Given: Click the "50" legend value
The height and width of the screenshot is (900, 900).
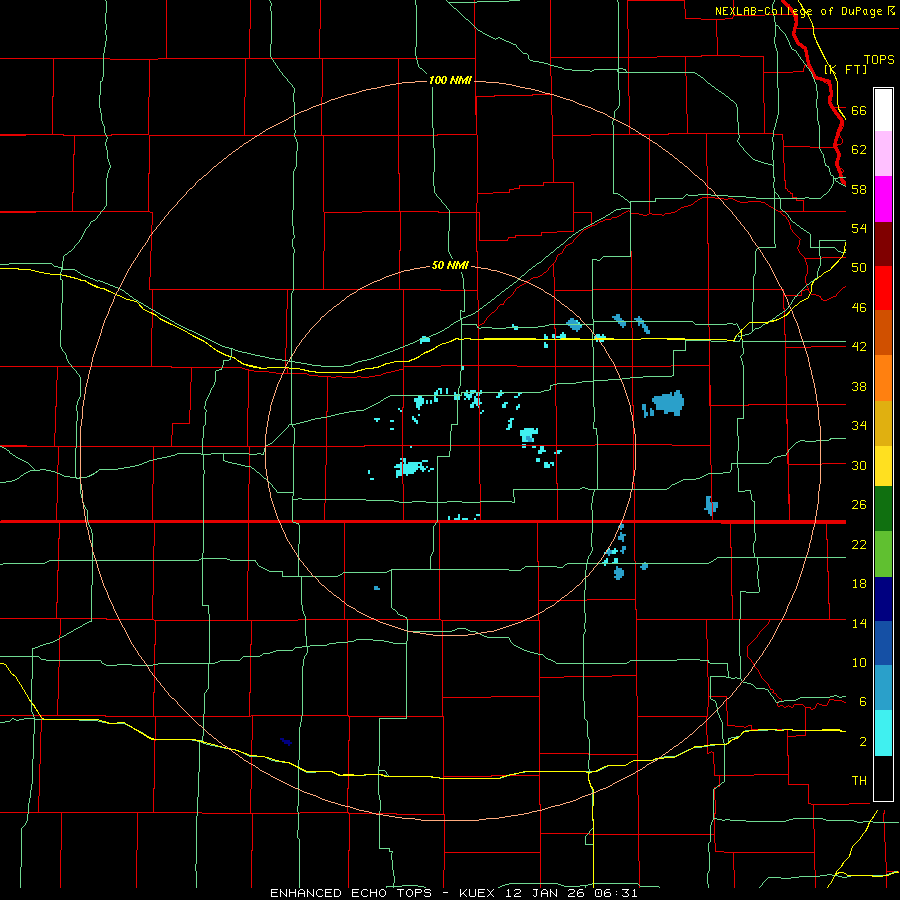Looking at the screenshot, I should [859, 268].
